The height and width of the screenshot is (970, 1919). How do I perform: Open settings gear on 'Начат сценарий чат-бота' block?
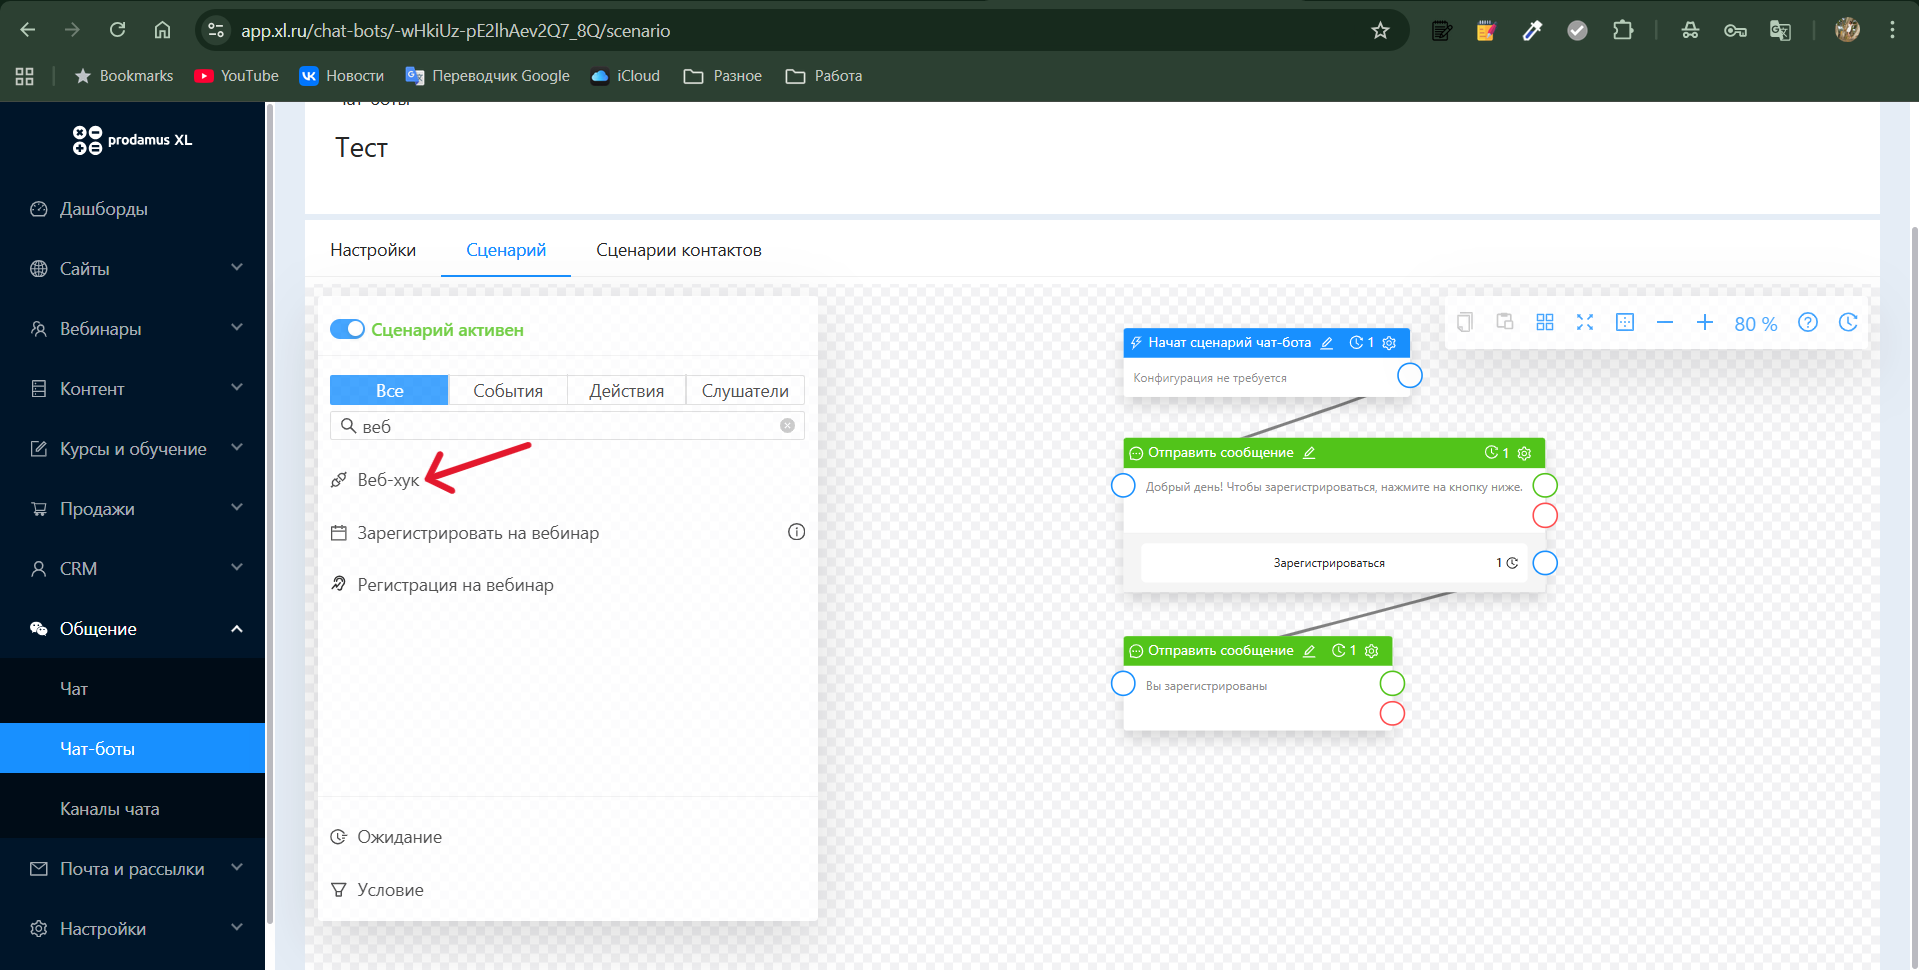coord(1389,343)
